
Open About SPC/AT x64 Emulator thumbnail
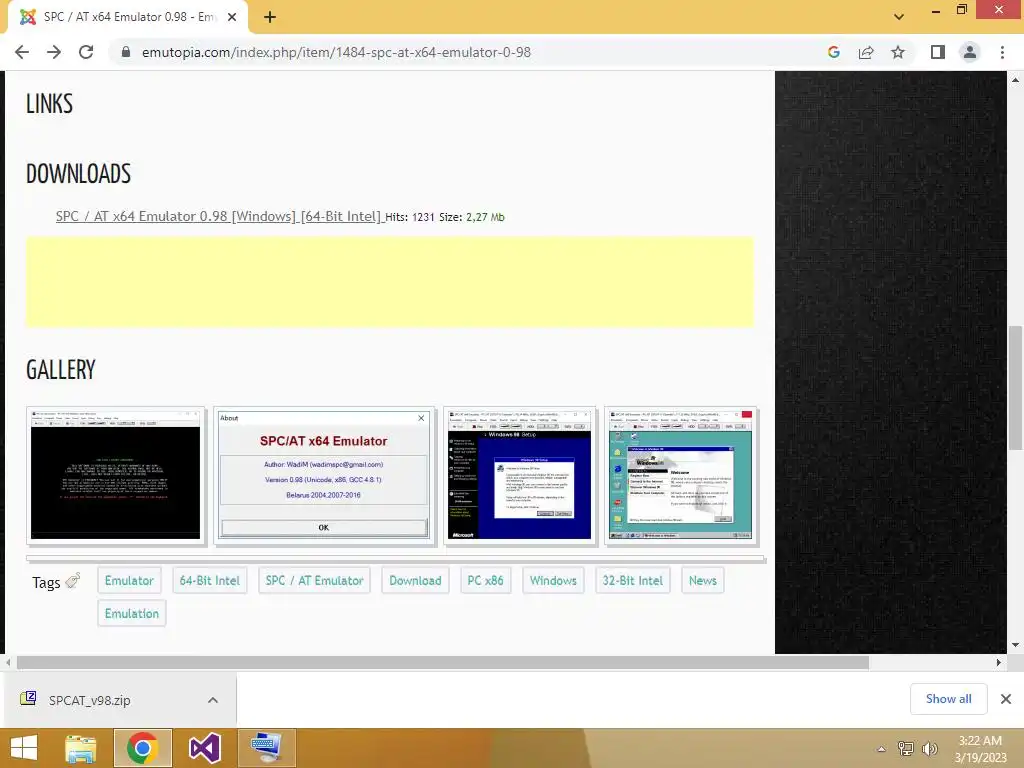point(324,475)
